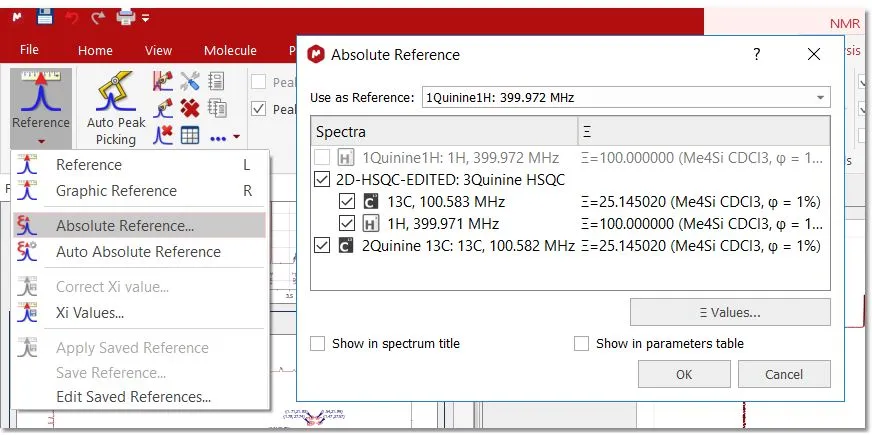Toggle the 2Quinine 13C spectrum checkbox
This screenshot has width=872, height=435.
click(x=321, y=246)
